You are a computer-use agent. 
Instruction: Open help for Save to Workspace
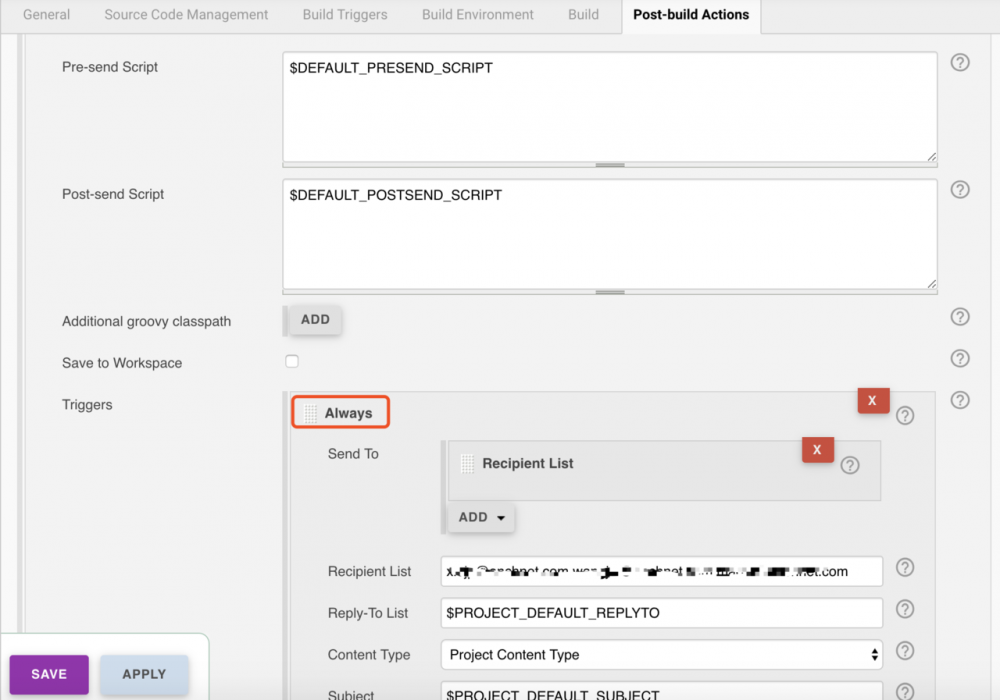959,358
